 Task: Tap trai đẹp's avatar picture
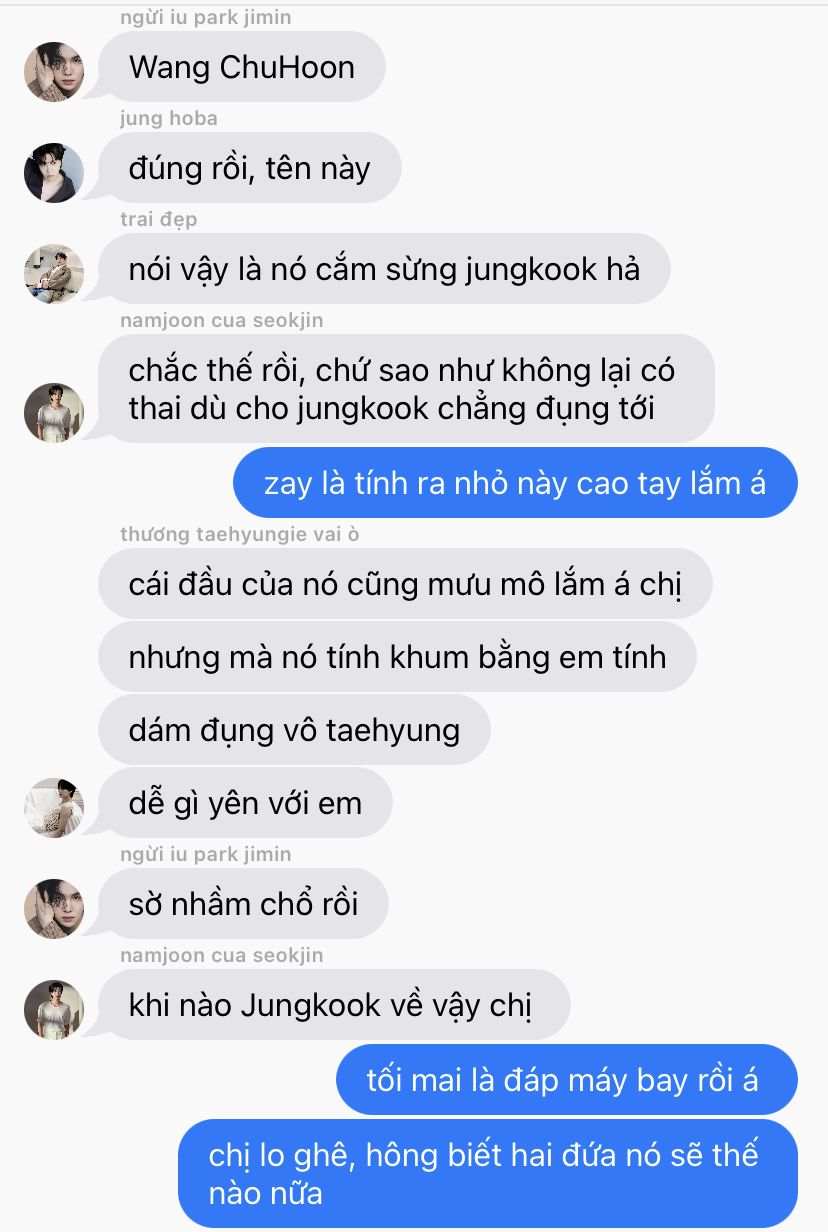point(53,274)
